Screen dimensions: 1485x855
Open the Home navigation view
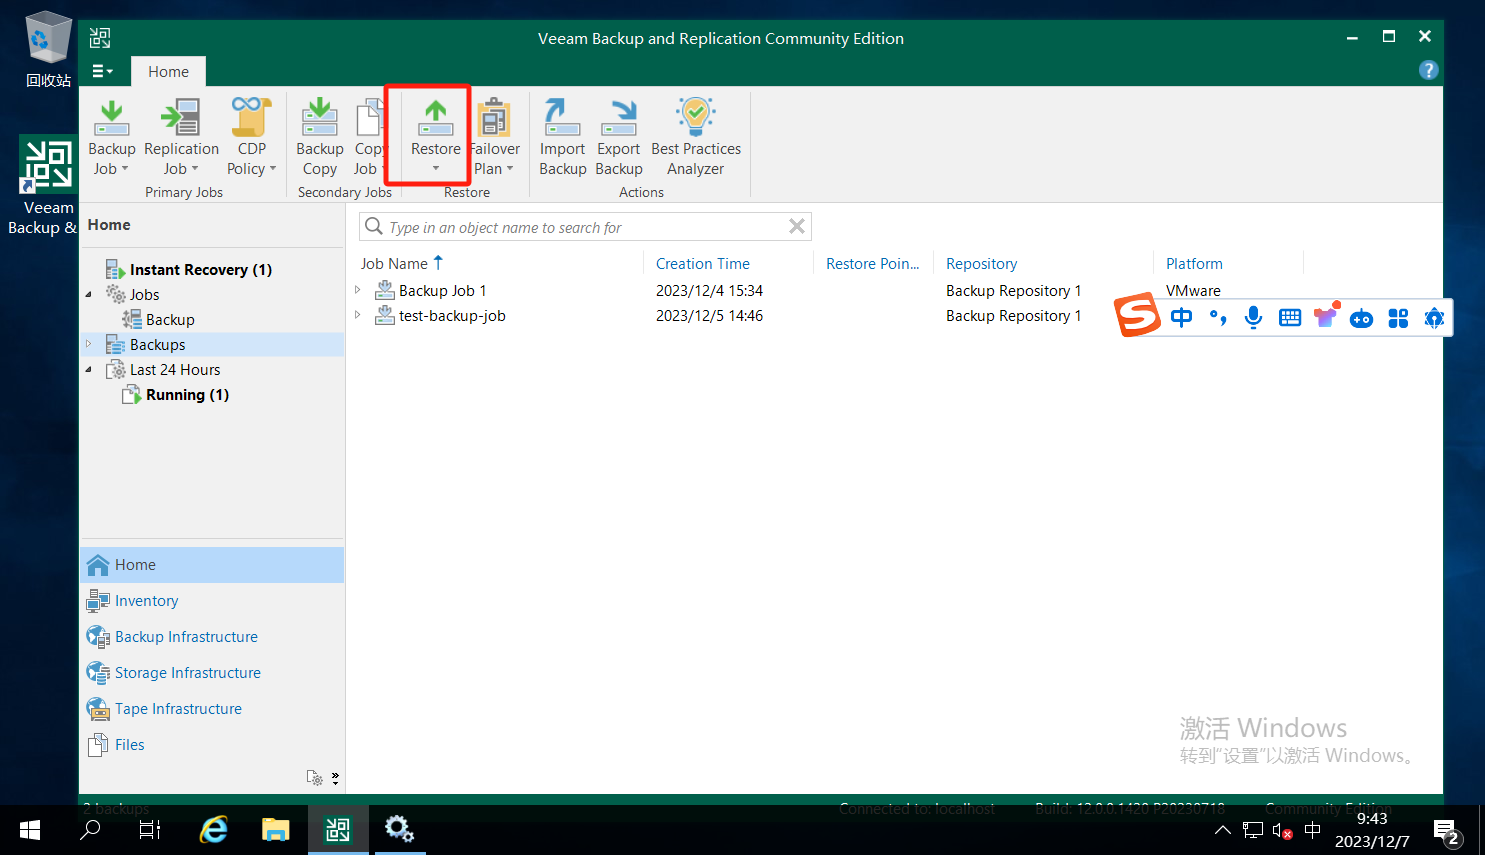coord(212,565)
